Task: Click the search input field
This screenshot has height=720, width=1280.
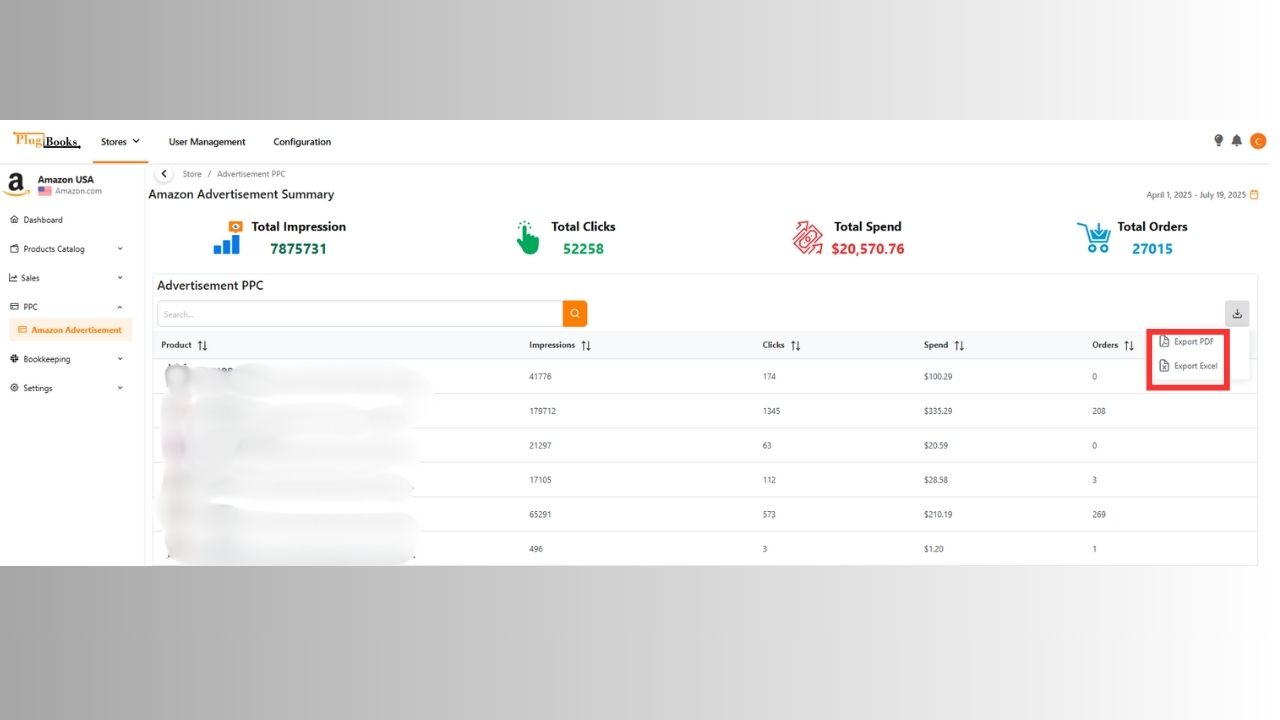Action: (360, 313)
